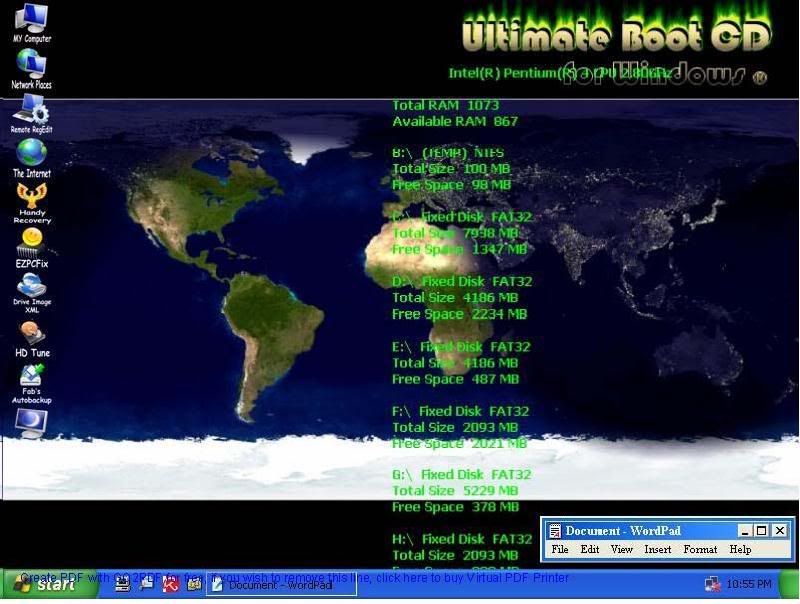Click the 'F:\ Fixed Disk FAT32' line
This screenshot has height=604, width=800.
click(x=460, y=411)
